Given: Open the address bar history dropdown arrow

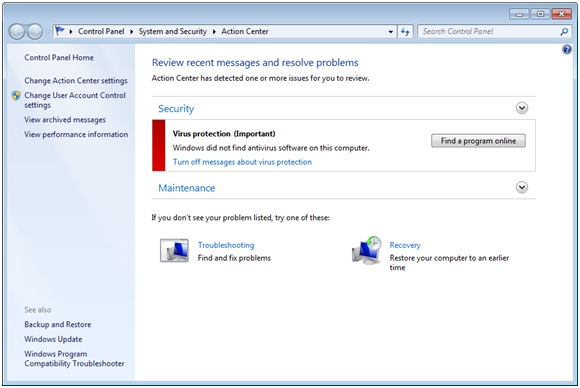Looking at the screenshot, I should [x=391, y=32].
